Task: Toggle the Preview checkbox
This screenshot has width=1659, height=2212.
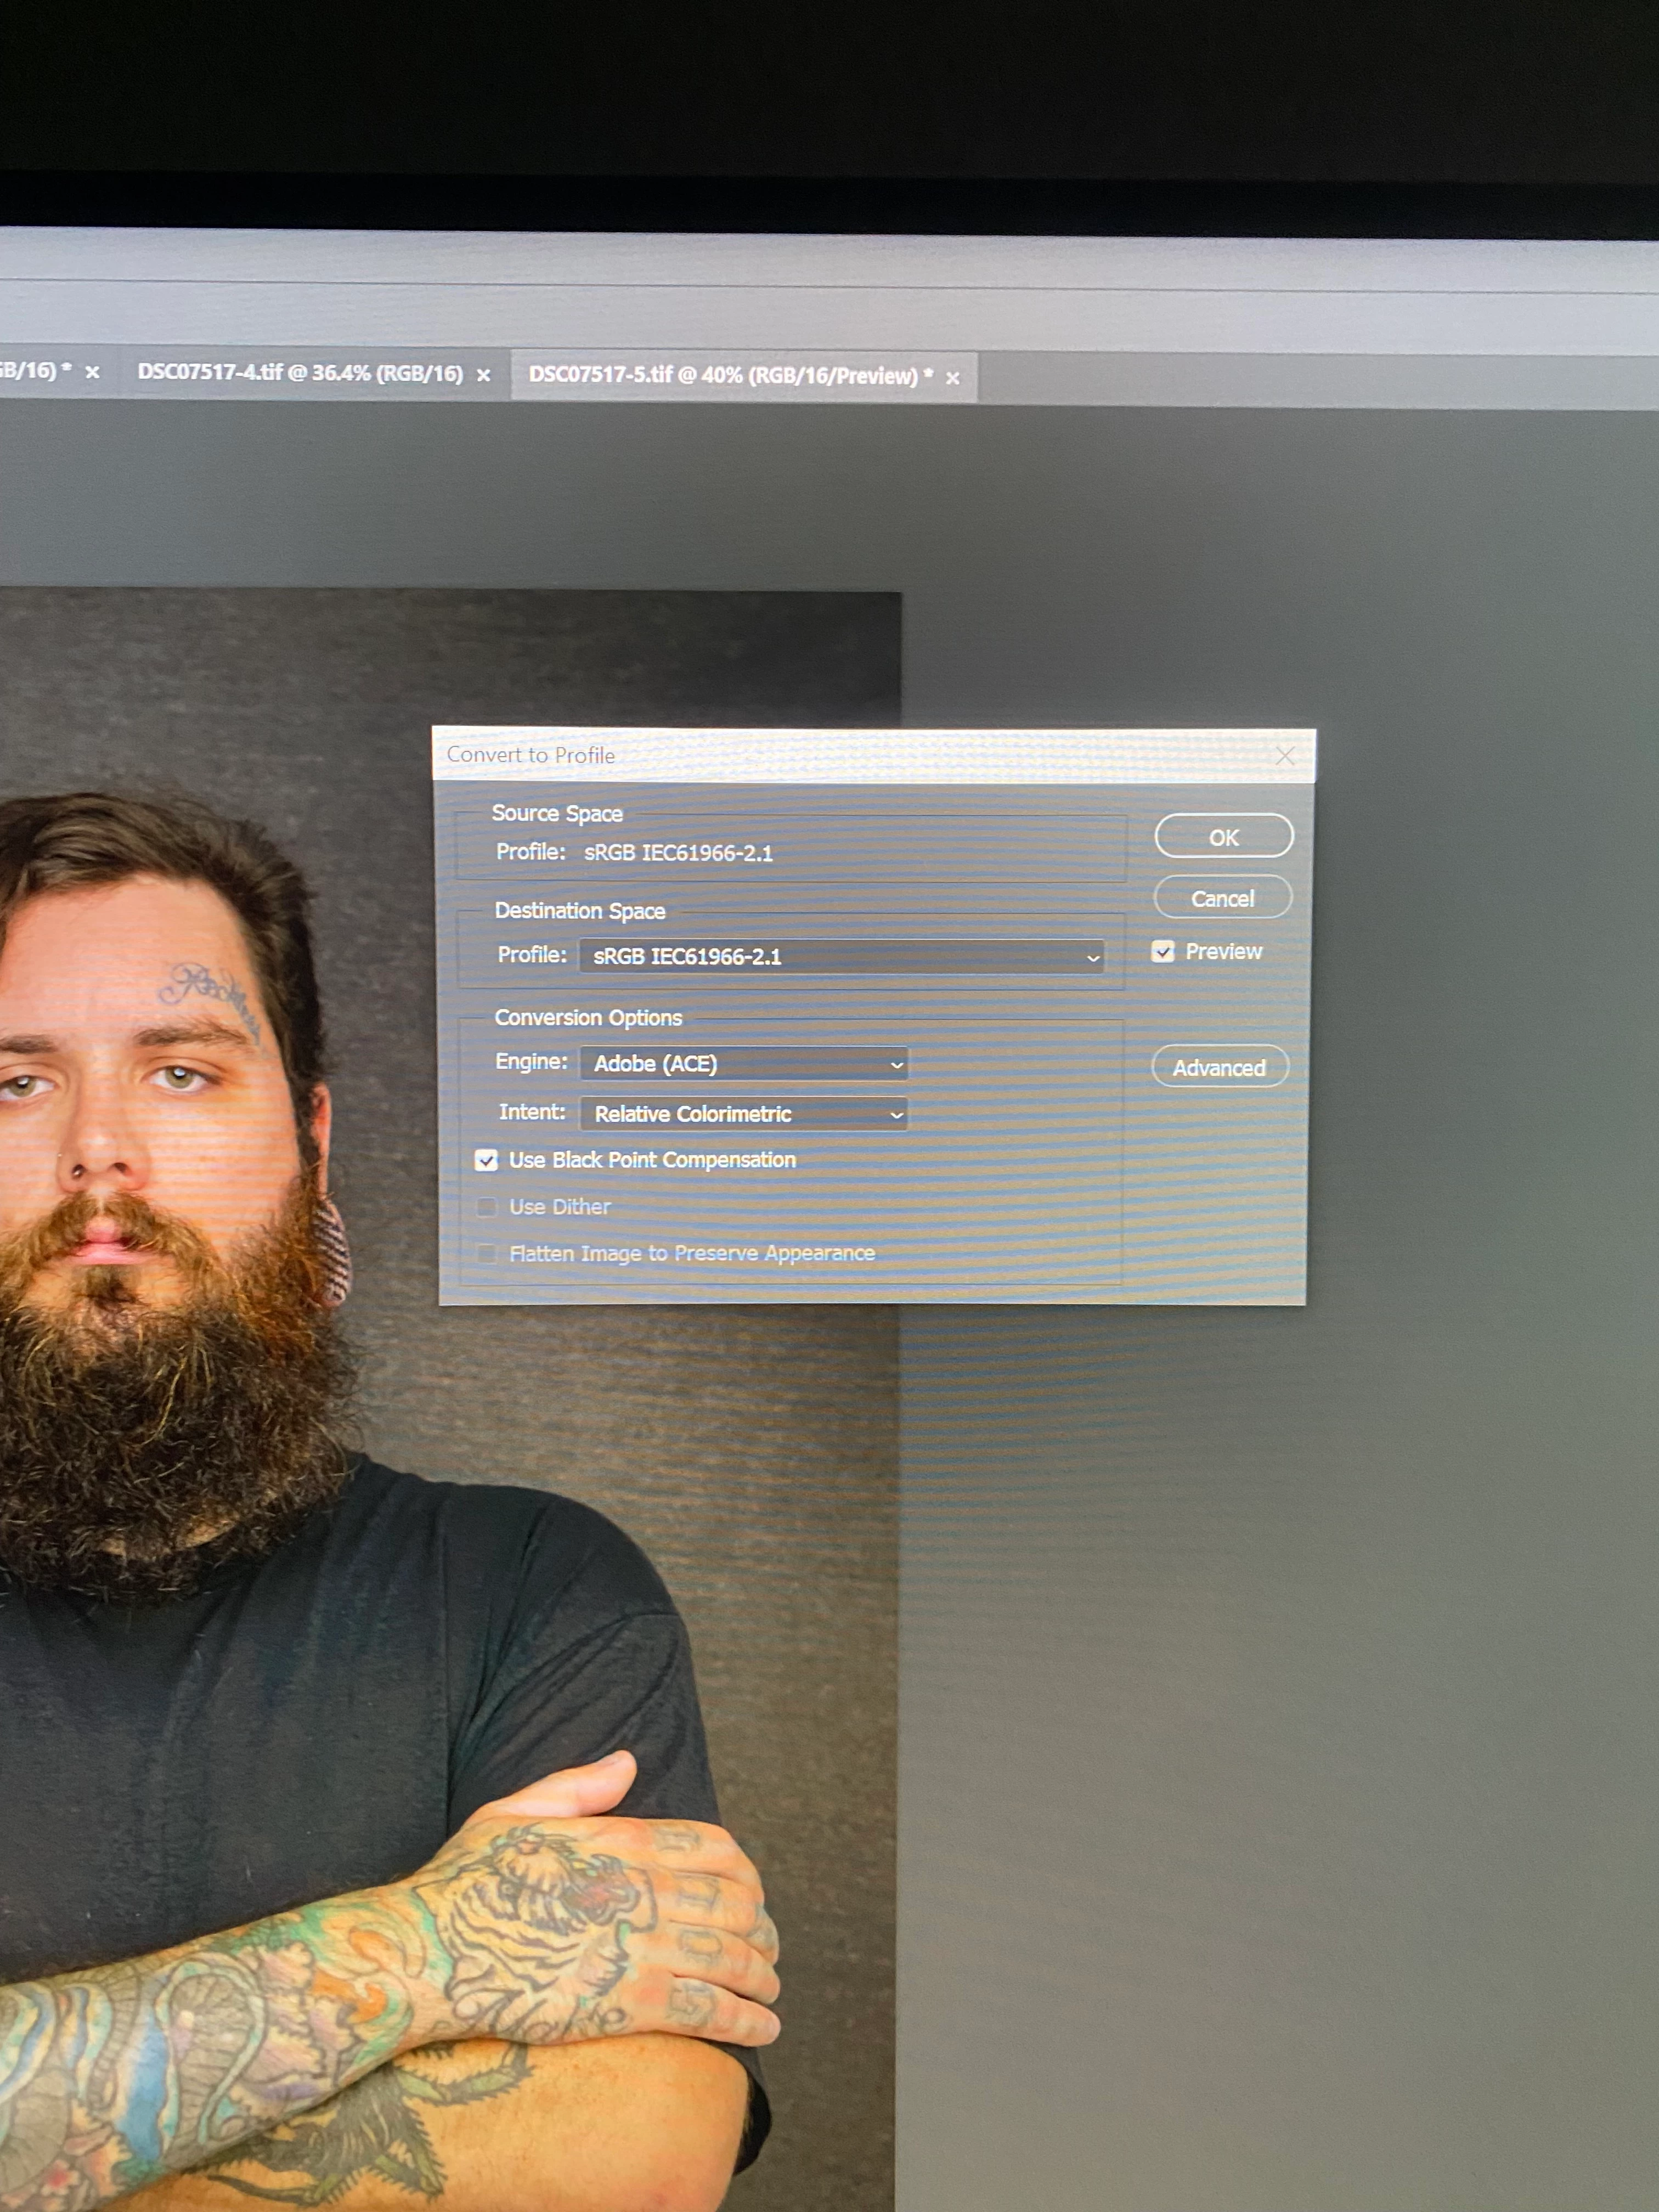Action: 1162,951
